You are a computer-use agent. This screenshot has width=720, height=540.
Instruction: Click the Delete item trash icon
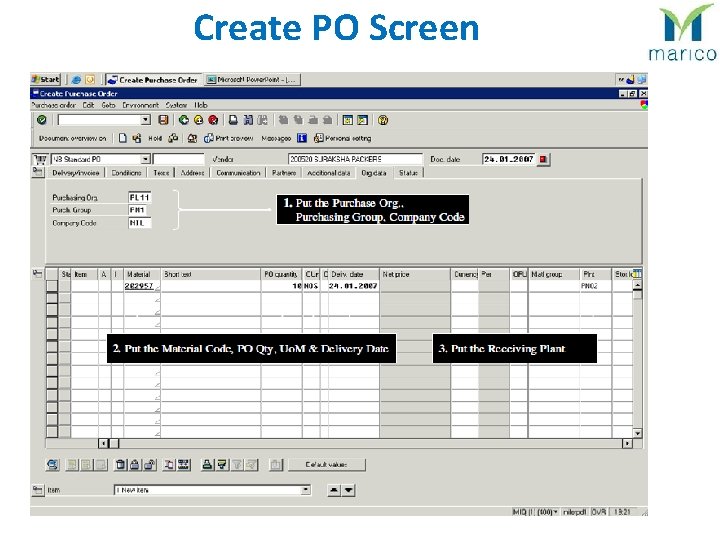click(120, 465)
